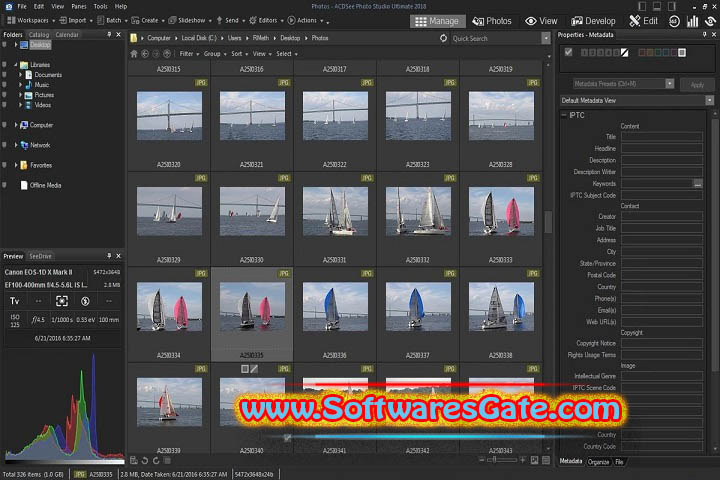Open the File menu
The width and height of the screenshot is (720, 480).
click(x=22, y=6)
